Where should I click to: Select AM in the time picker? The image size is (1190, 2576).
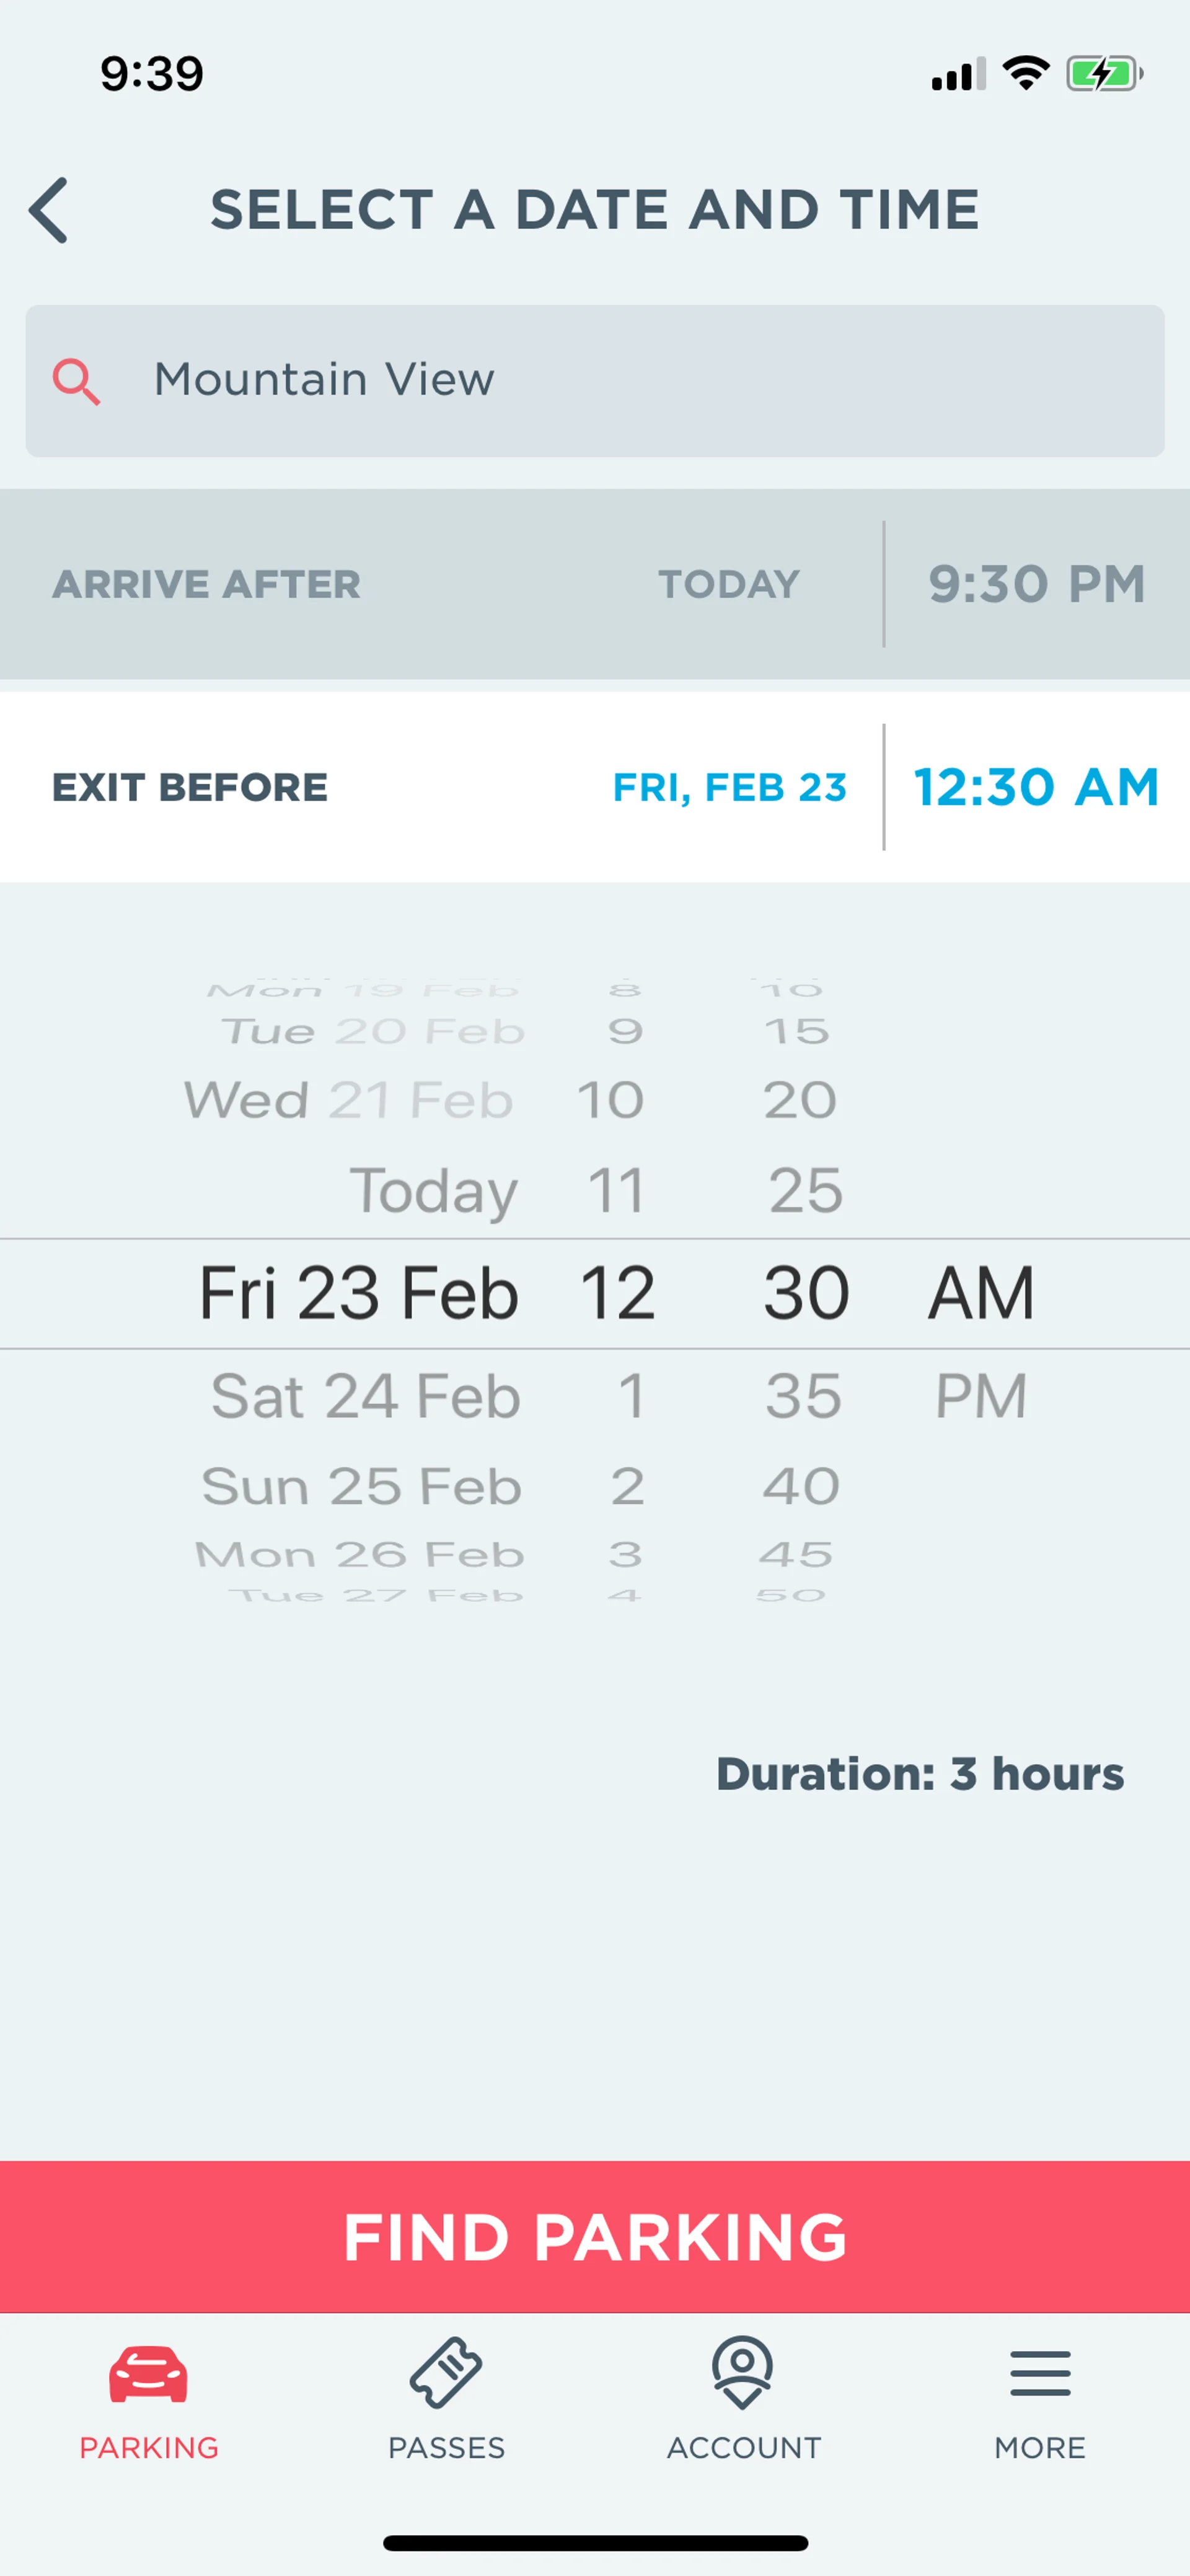point(980,1293)
